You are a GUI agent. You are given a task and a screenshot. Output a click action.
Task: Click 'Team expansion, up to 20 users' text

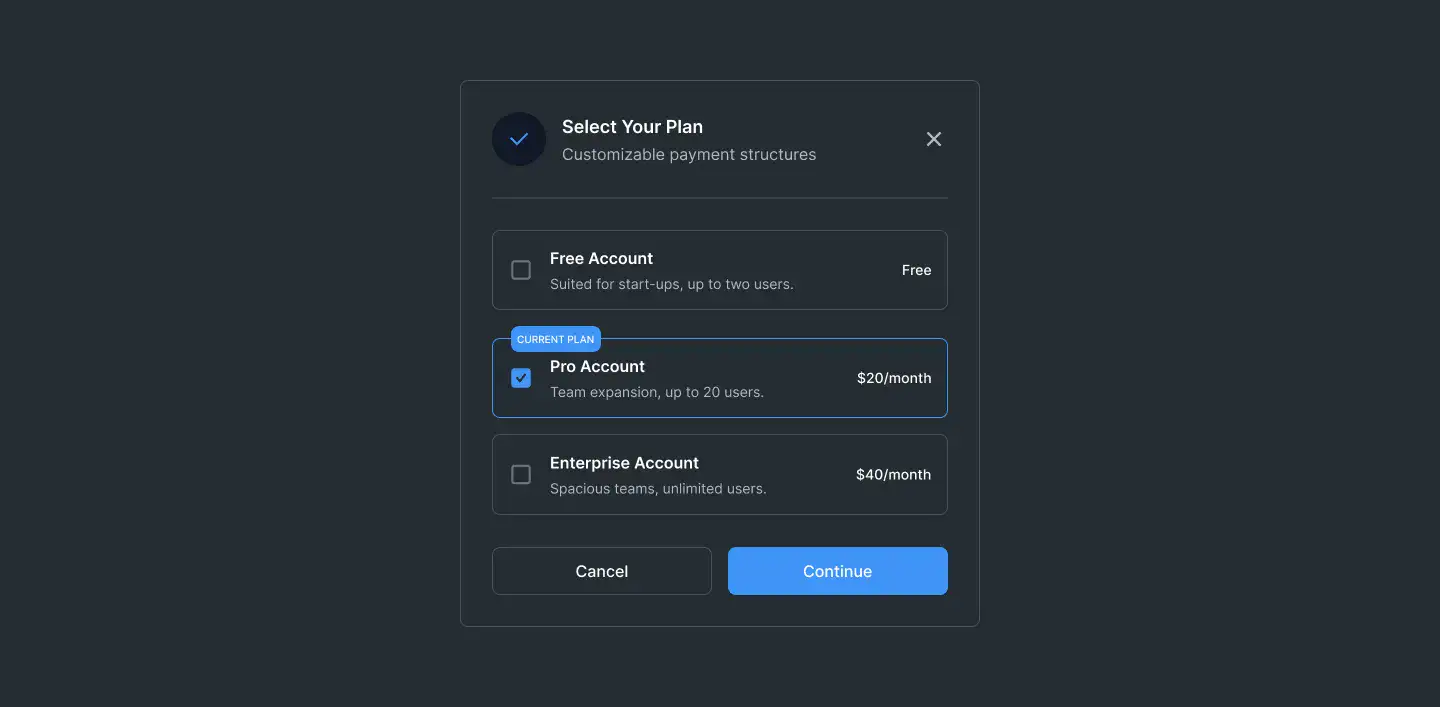657,392
